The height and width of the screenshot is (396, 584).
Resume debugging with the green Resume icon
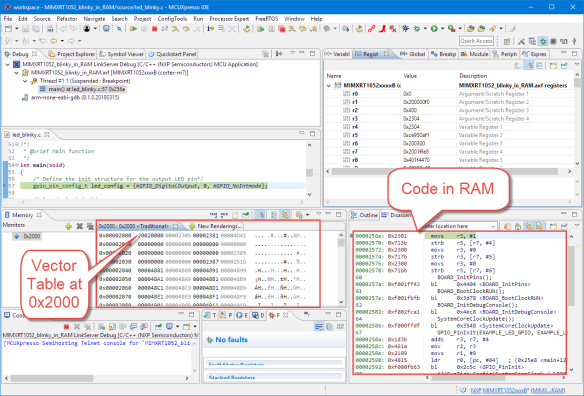[133, 29]
